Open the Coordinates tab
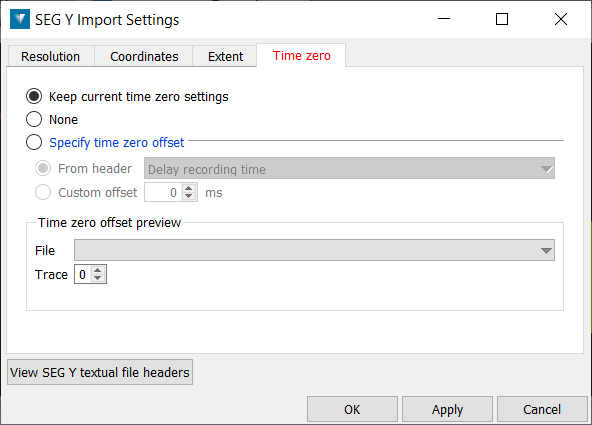Image resolution: width=592 pixels, height=425 pixels. pos(144,57)
